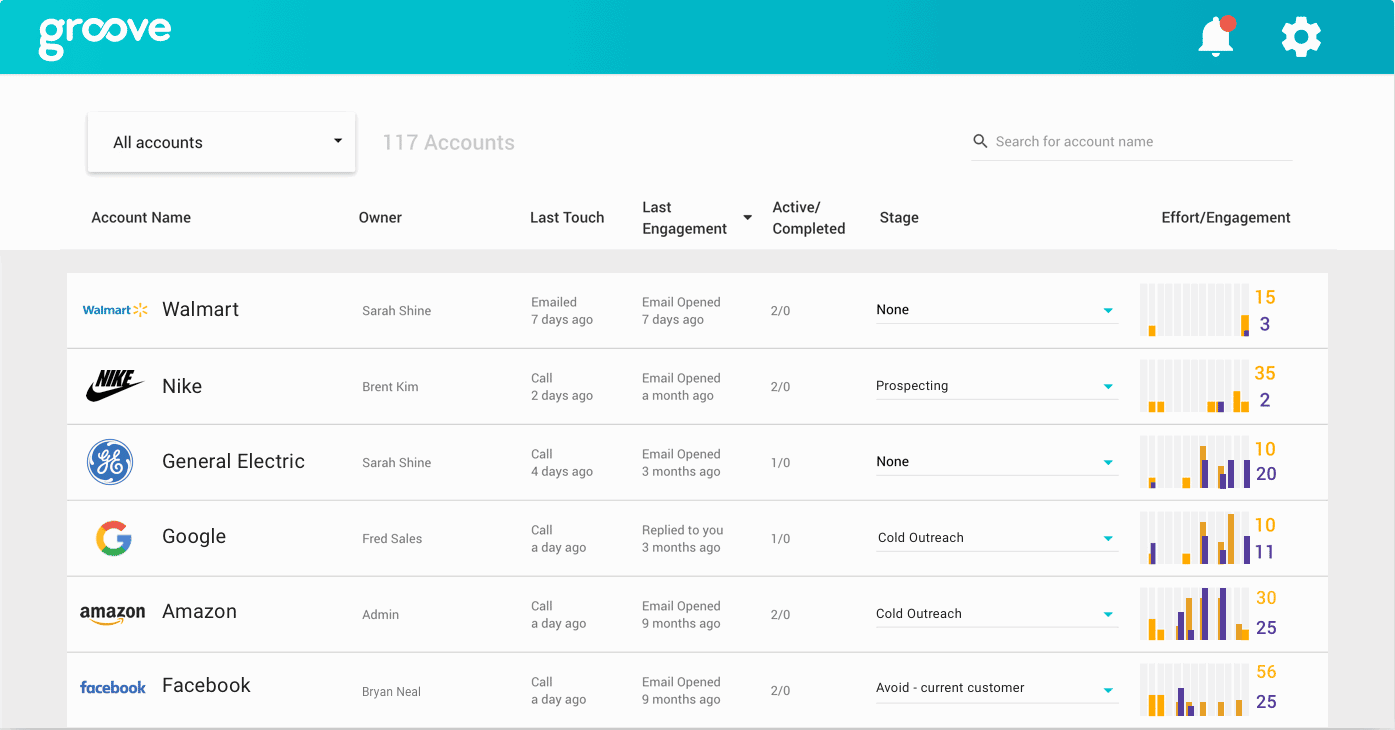Open the Amazon account name
Image resolution: width=1395 pixels, height=730 pixels.
tap(199, 611)
